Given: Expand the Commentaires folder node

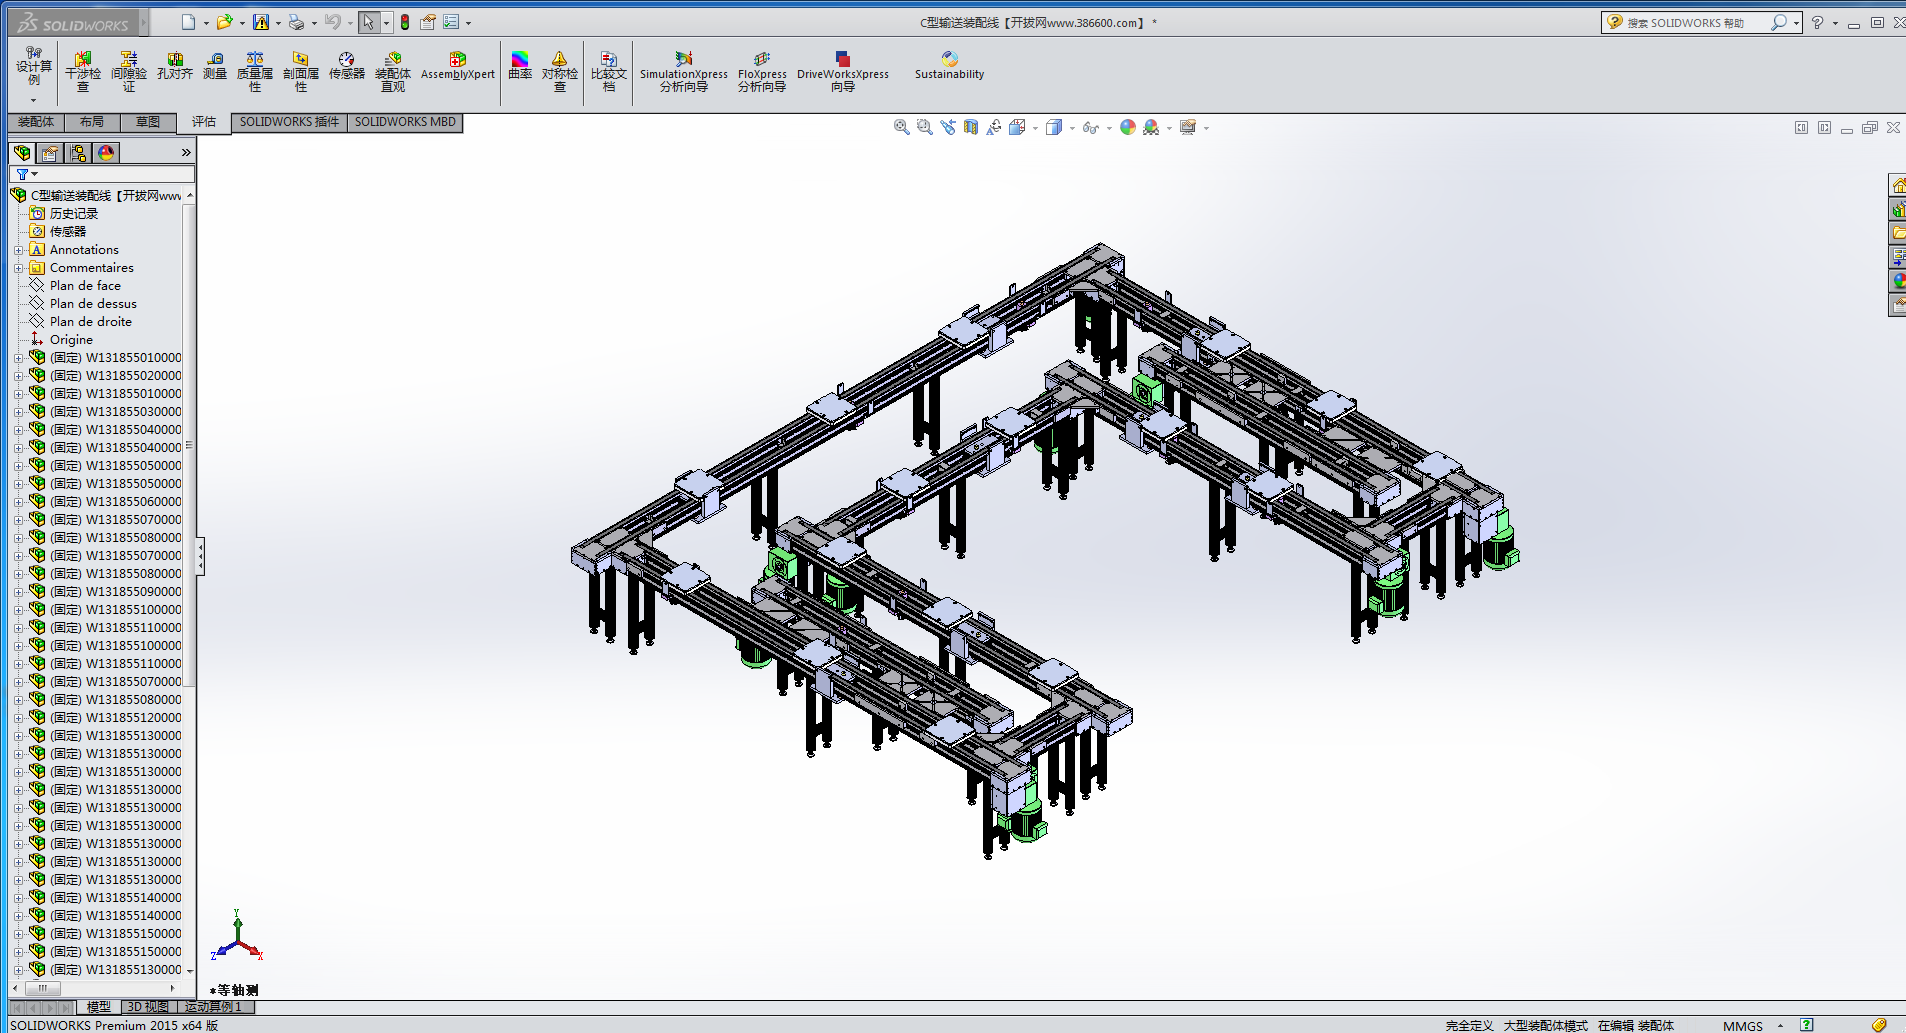Looking at the screenshot, I should 18,268.
